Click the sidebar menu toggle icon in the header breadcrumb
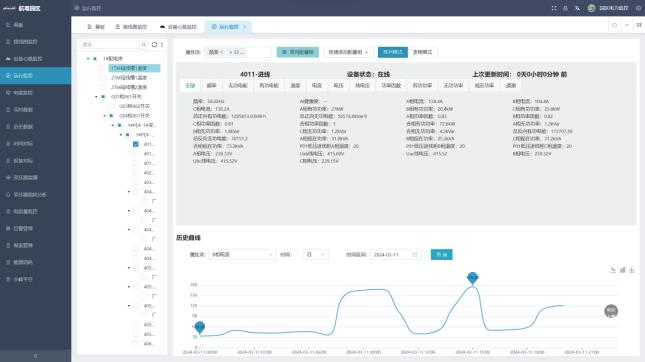 77,8
